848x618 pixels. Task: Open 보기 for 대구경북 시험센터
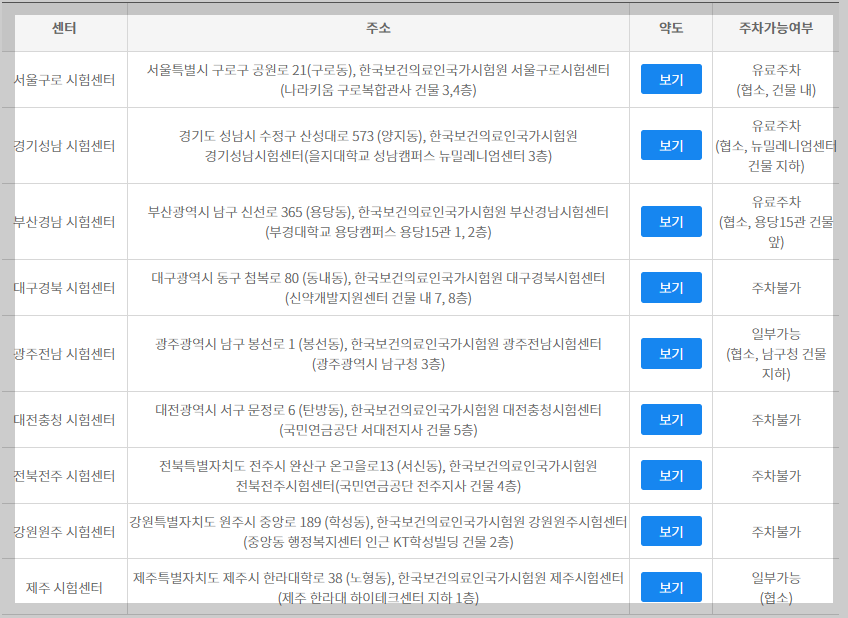[x=671, y=288]
